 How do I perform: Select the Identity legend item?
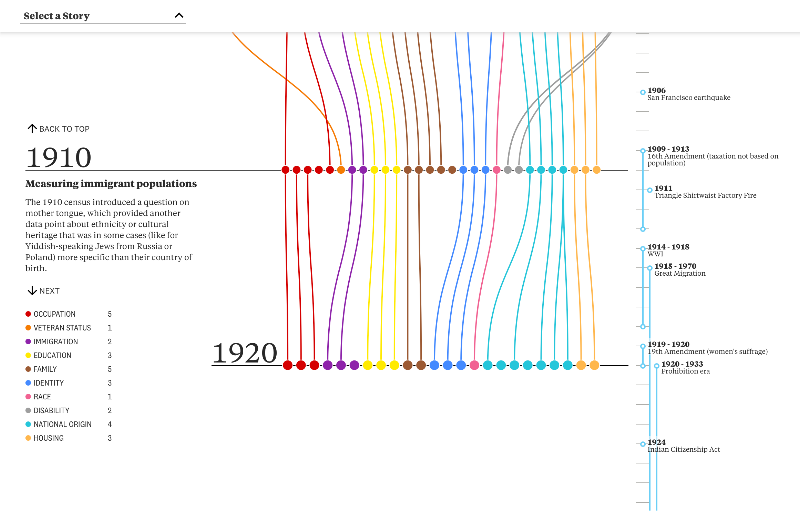pyautogui.click(x=49, y=383)
